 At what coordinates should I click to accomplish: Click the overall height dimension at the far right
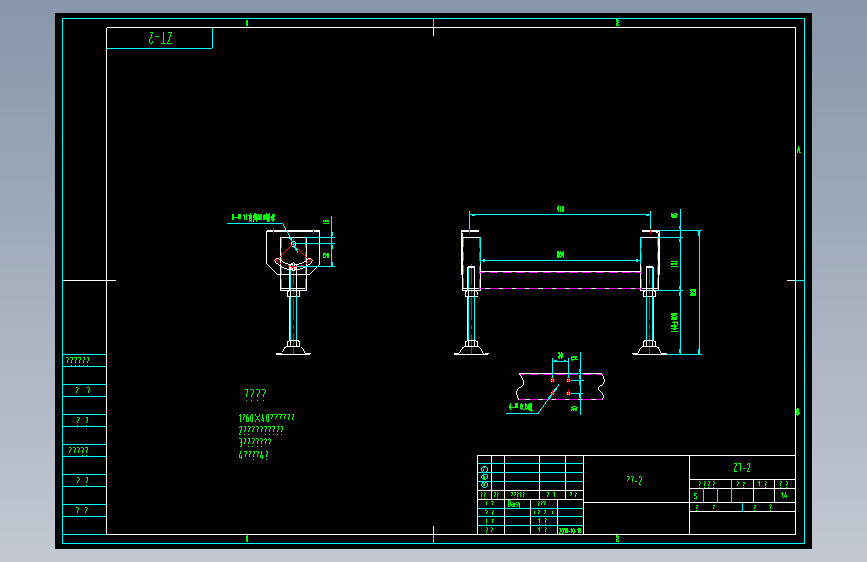693,292
